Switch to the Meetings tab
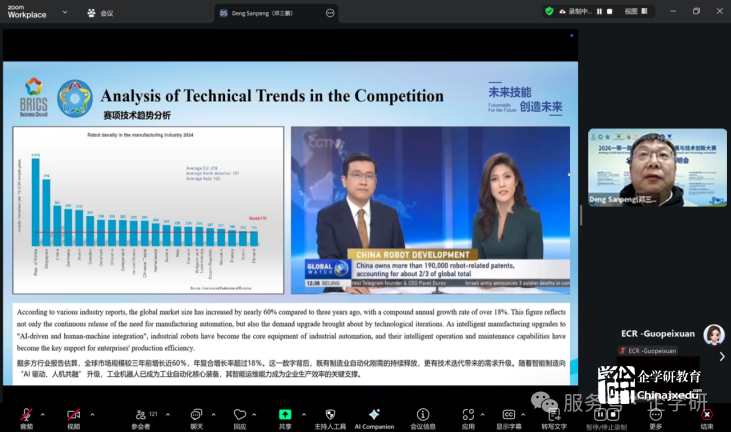Viewport: 731px width, 432px height. point(99,13)
